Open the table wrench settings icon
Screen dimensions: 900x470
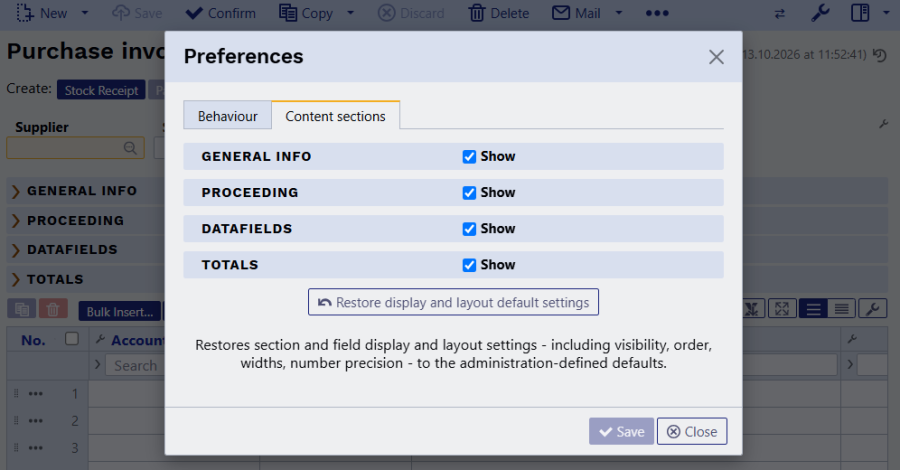872,309
